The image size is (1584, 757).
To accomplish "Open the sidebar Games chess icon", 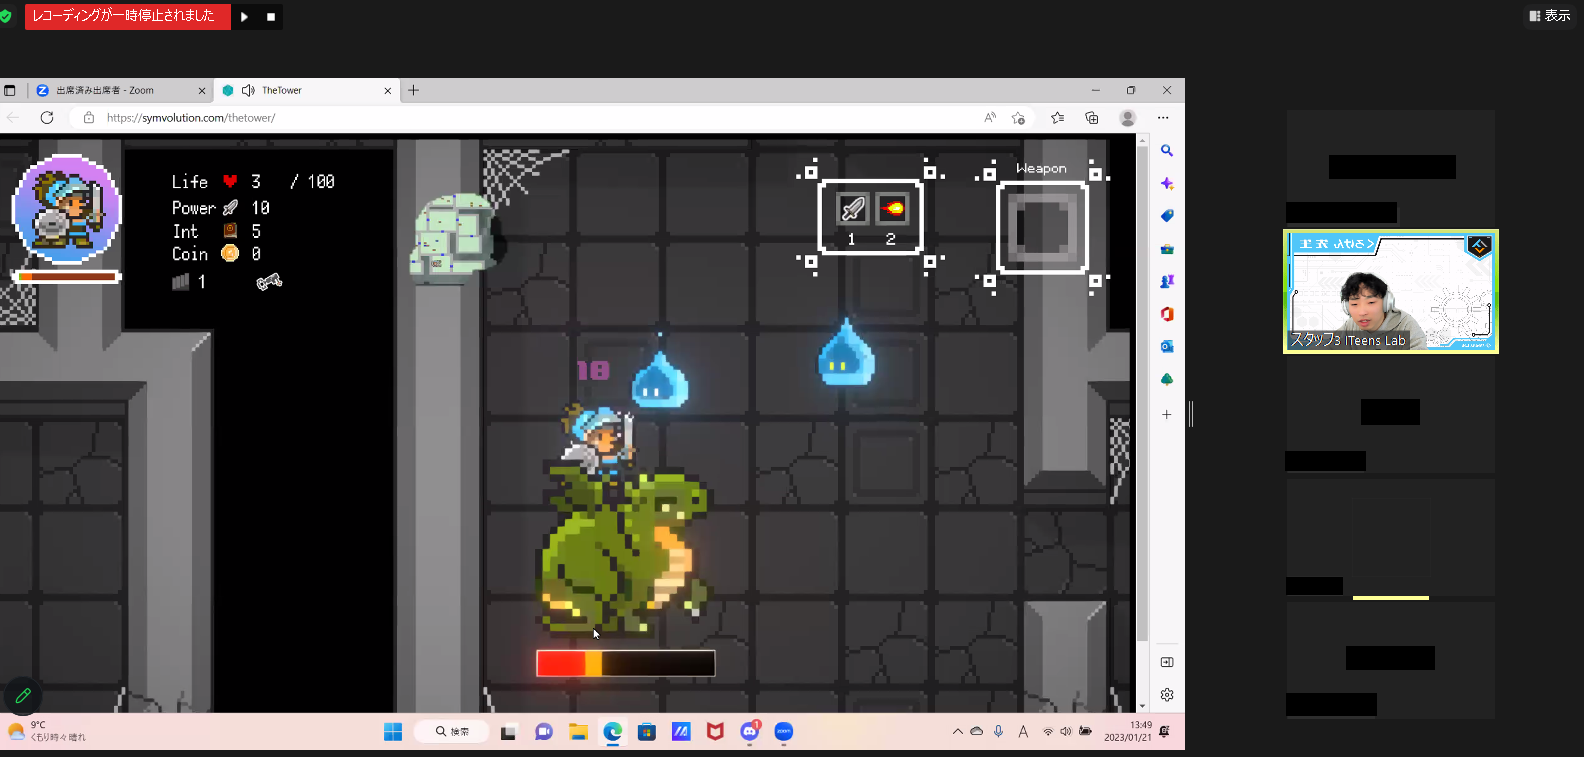I will [1167, 282].
